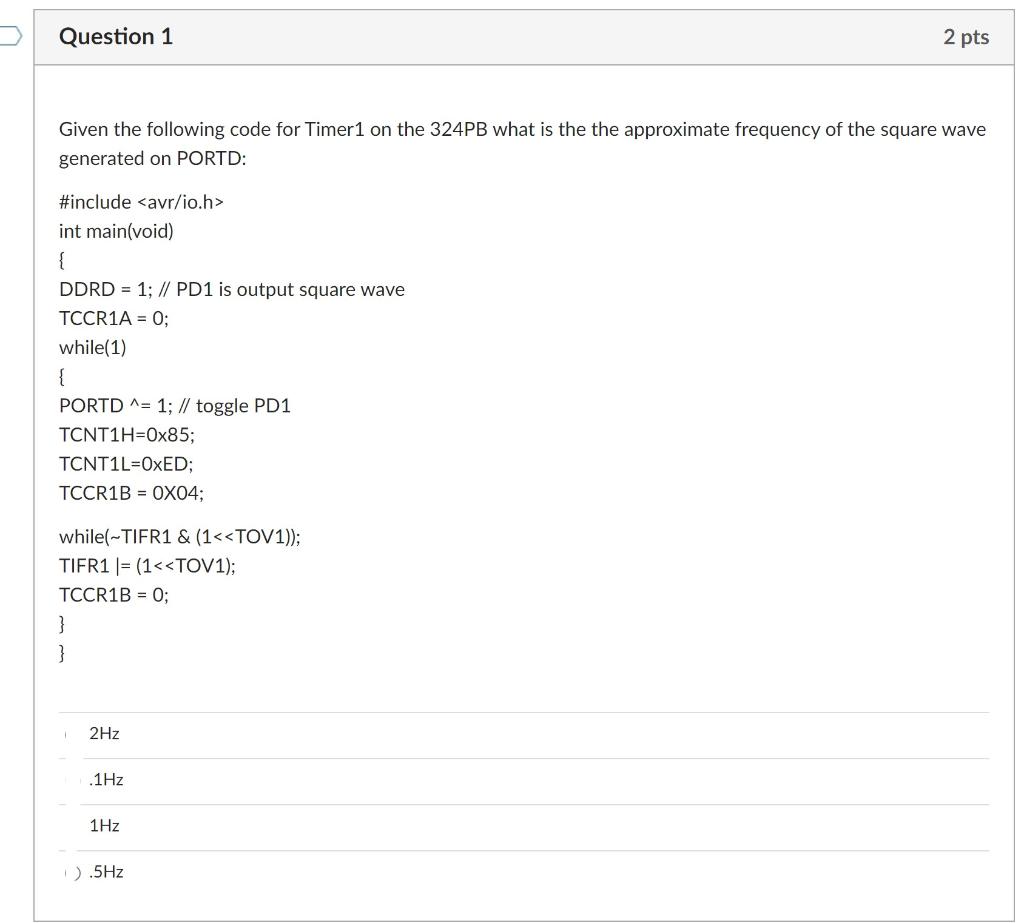Click the question prompt text

click(x=520, y=143)
